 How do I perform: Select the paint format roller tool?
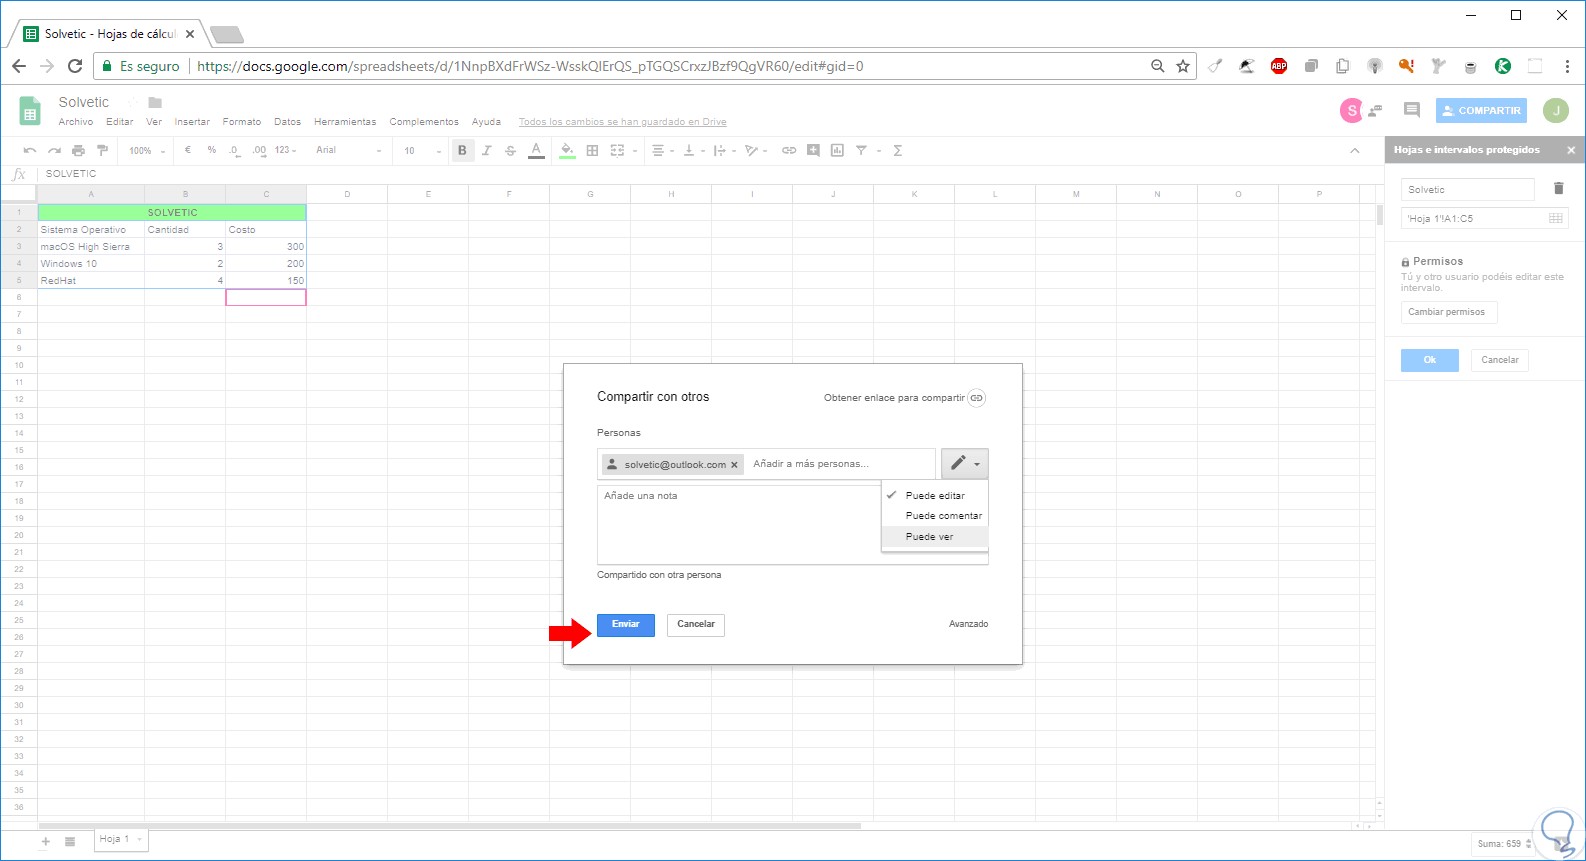point(102,151)
